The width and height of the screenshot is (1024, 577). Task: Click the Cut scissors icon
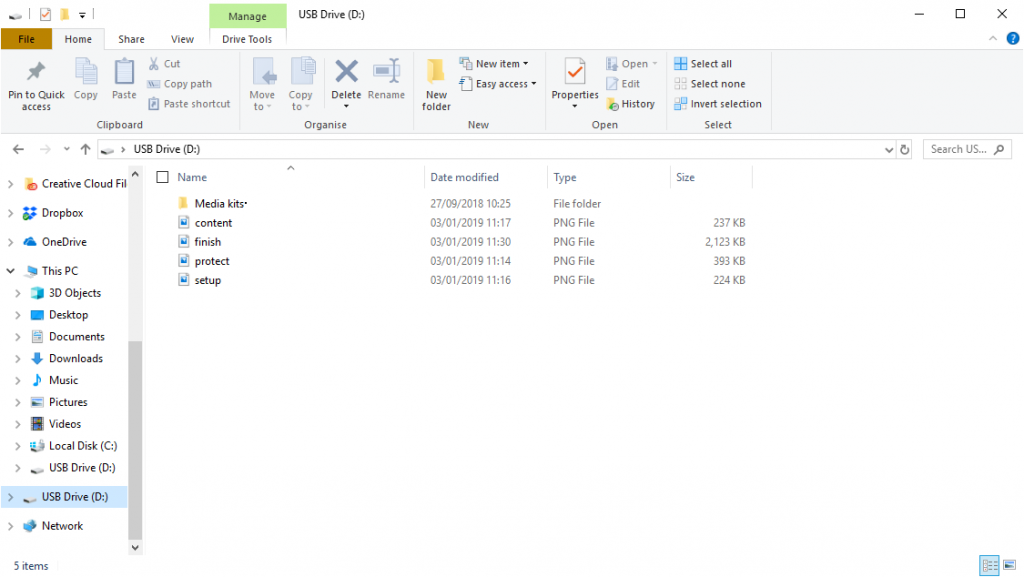[x=153, y=63]
